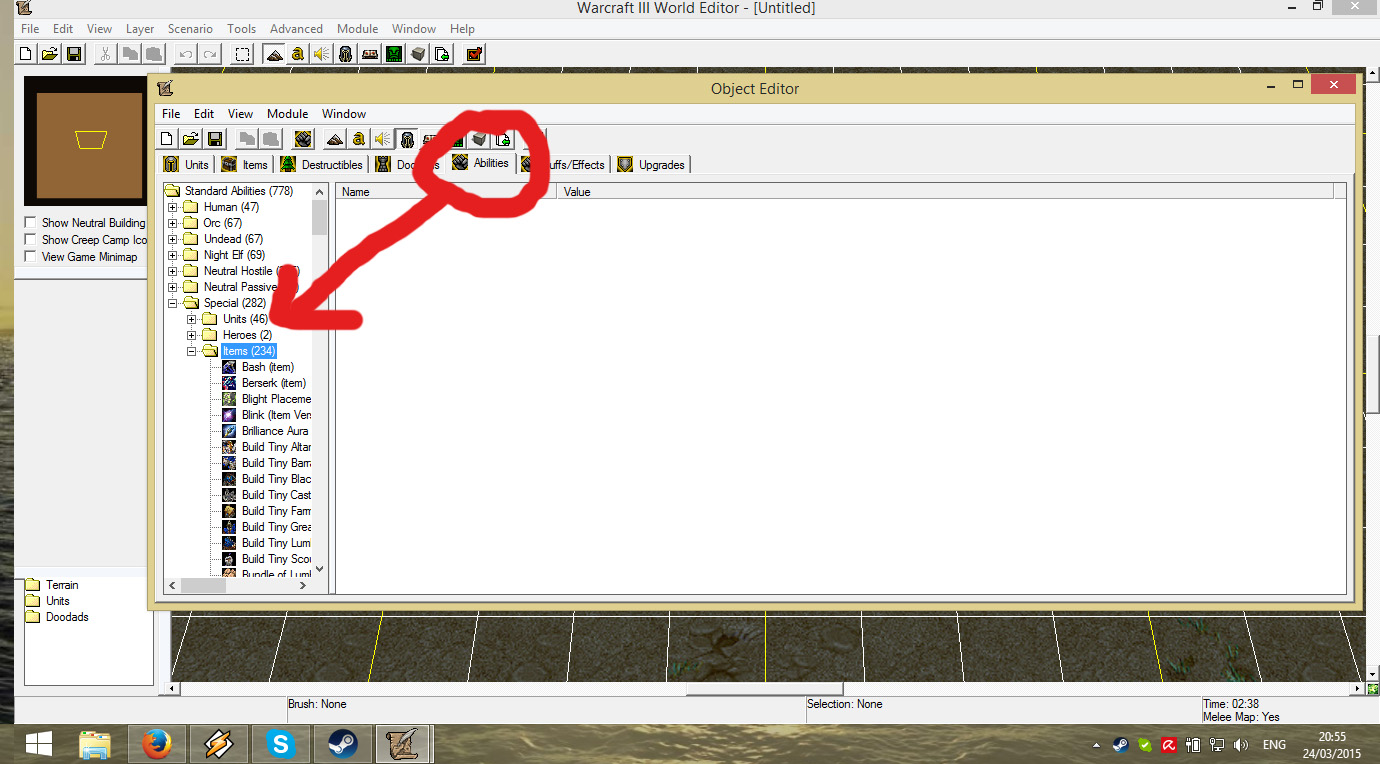The width and height of the screenshot is (1380, 764).
Task: Switch to the Destructibles tab
Action: [322, 165]
